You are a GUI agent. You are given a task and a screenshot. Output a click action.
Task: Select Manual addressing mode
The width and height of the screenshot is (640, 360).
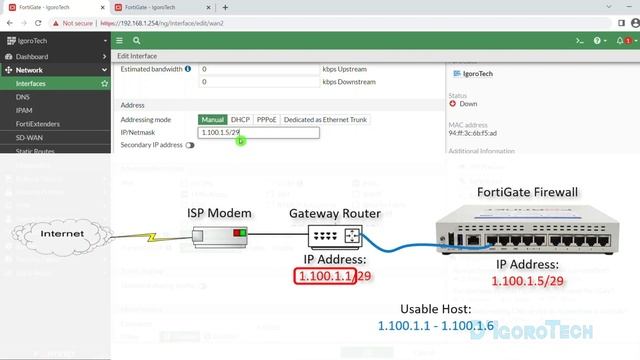[x=213, y=120]
